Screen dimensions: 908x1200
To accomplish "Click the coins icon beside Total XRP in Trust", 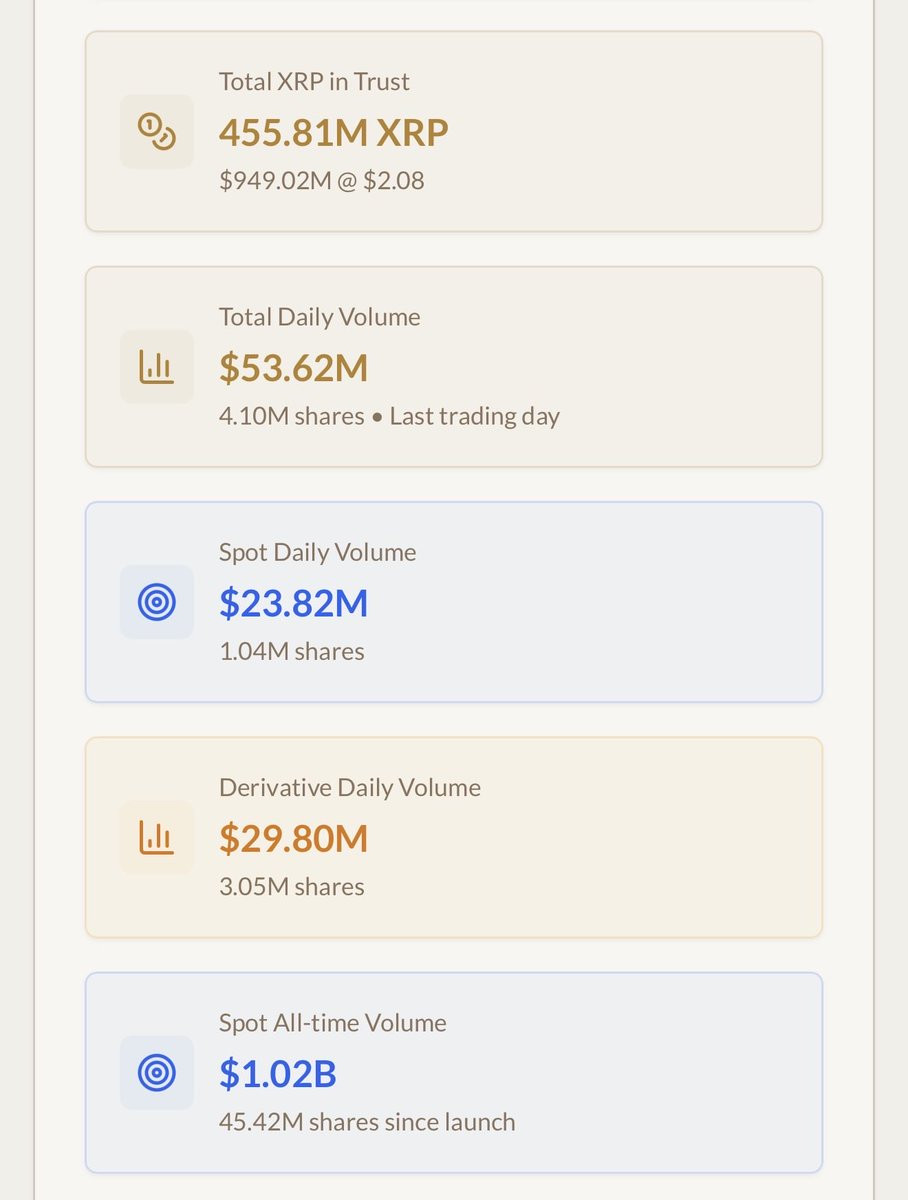I will [x=157, y=132].
